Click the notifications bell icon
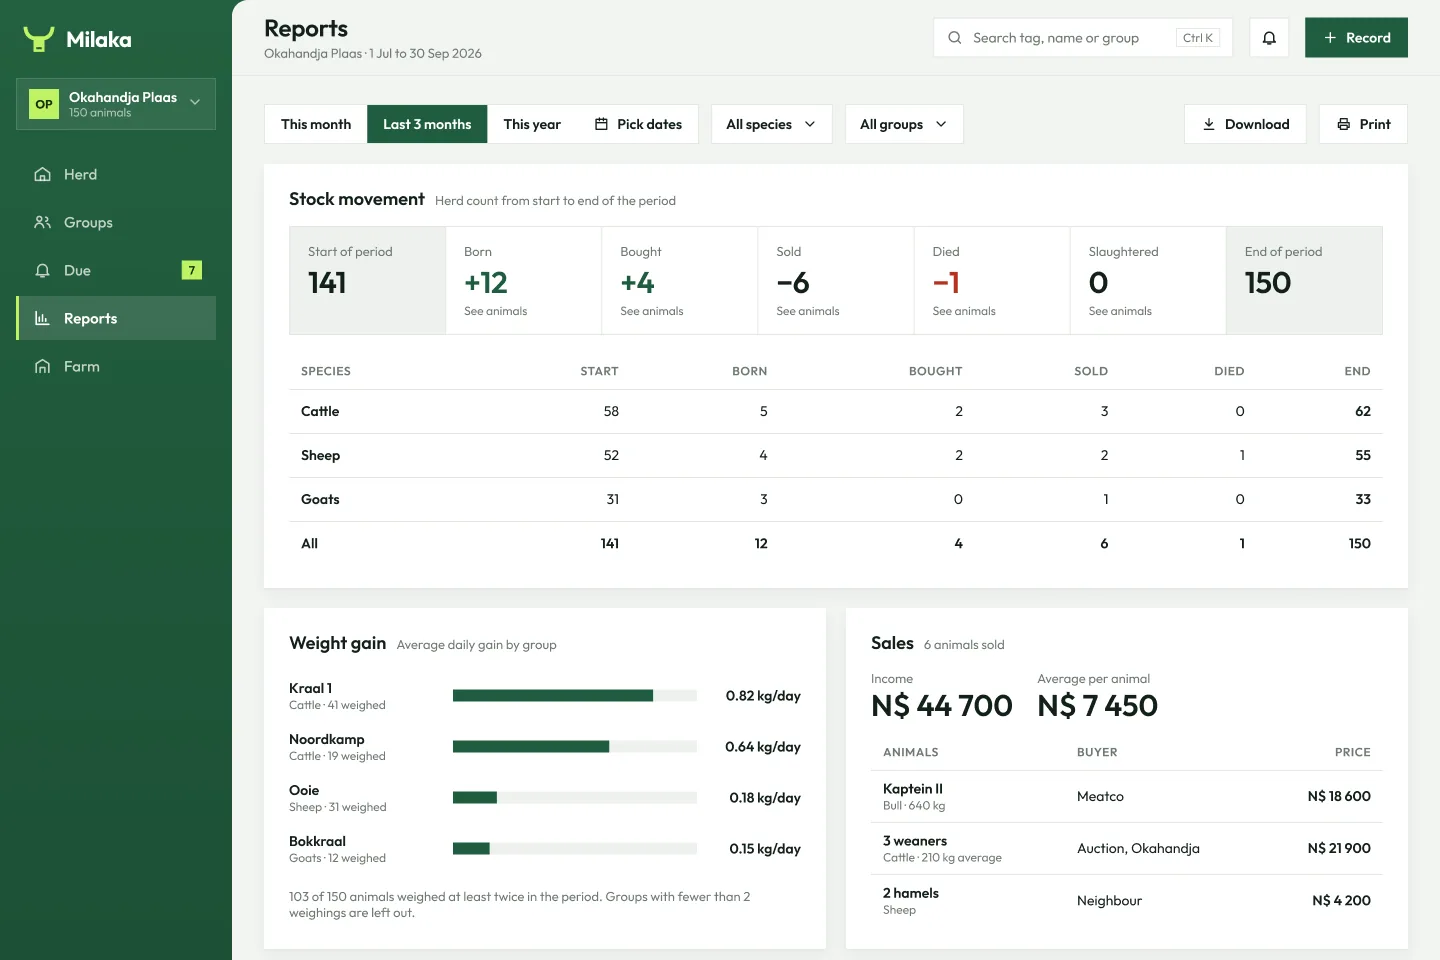1440x960 pixels. [x=1269, y=38]
